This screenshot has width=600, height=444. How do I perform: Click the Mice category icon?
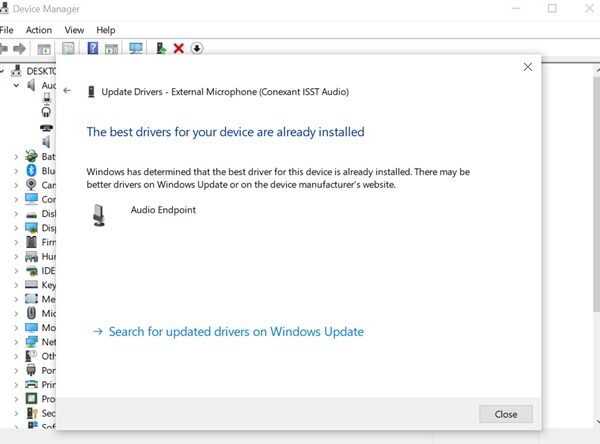[x=31, y=313]
